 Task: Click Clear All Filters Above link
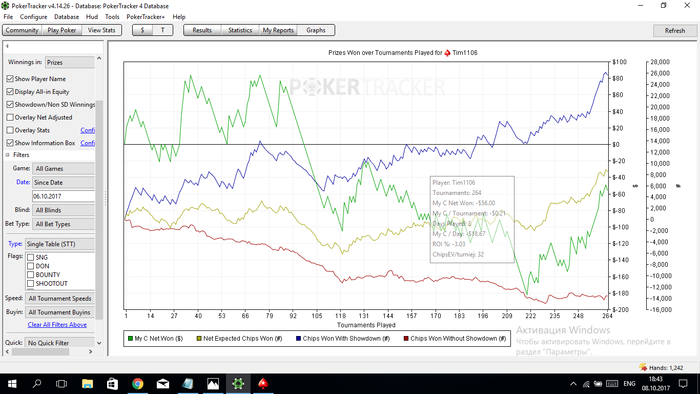57,325
